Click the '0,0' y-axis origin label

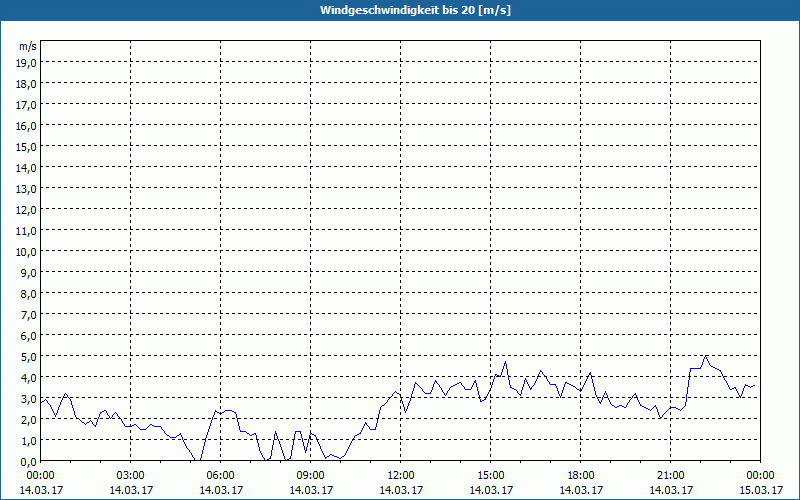click(30, 462)
